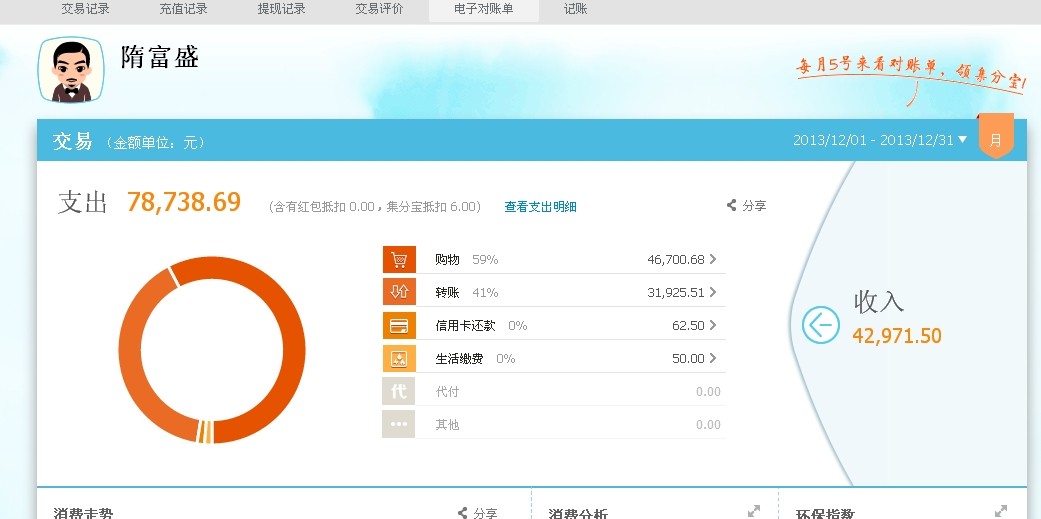This screenshot has width=1041, height=519.
Task: Open the 提现记录 tab
Action: pyautogui.click(x=281, y=9)
